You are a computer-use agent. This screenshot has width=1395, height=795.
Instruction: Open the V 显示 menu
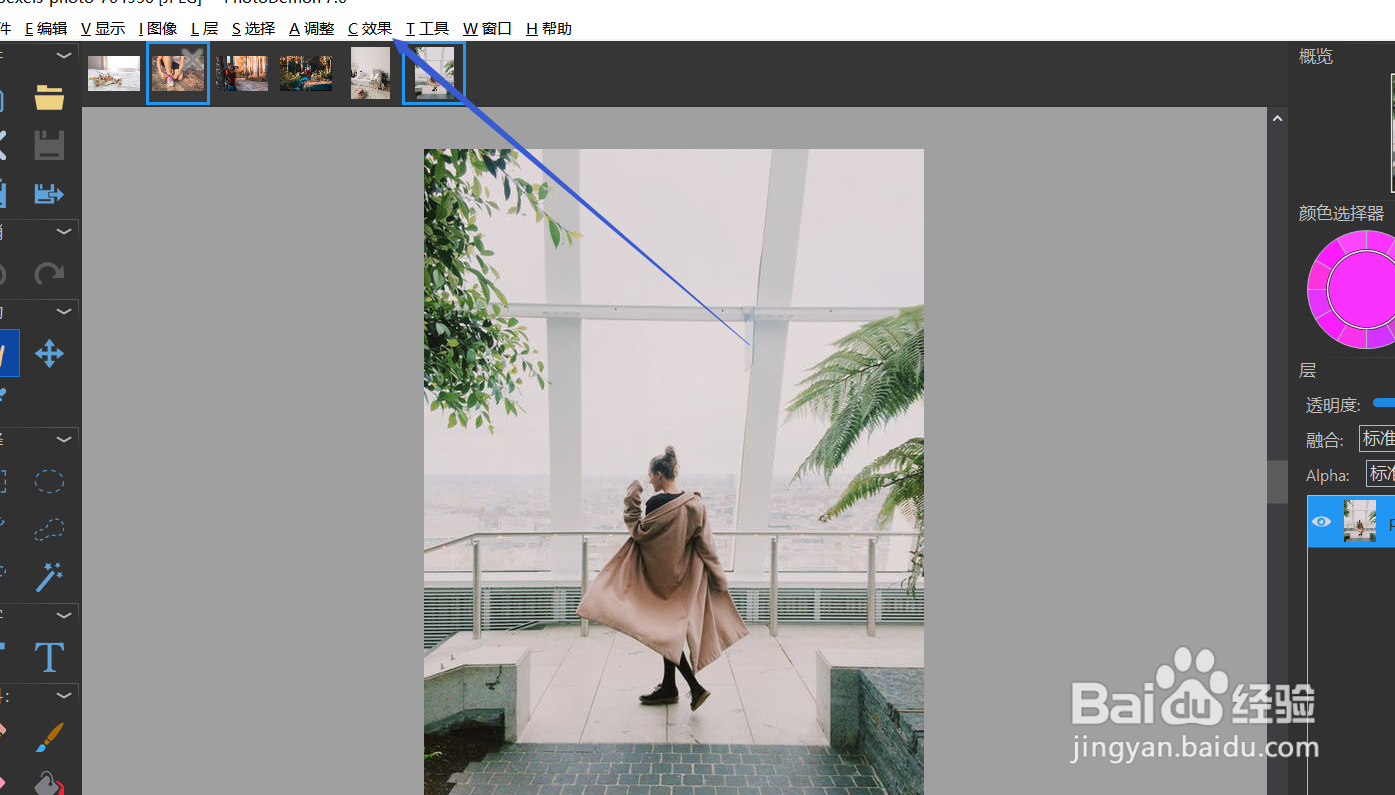[x=103, y=29]
